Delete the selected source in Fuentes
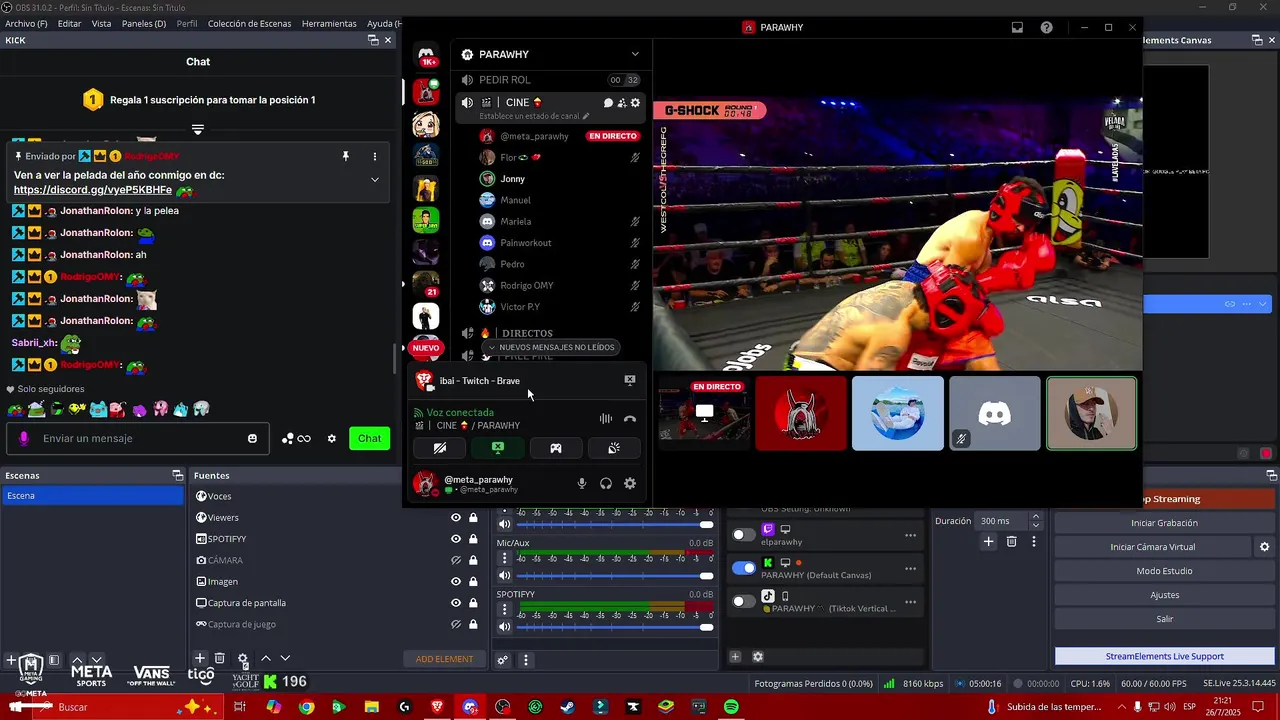 220,658
